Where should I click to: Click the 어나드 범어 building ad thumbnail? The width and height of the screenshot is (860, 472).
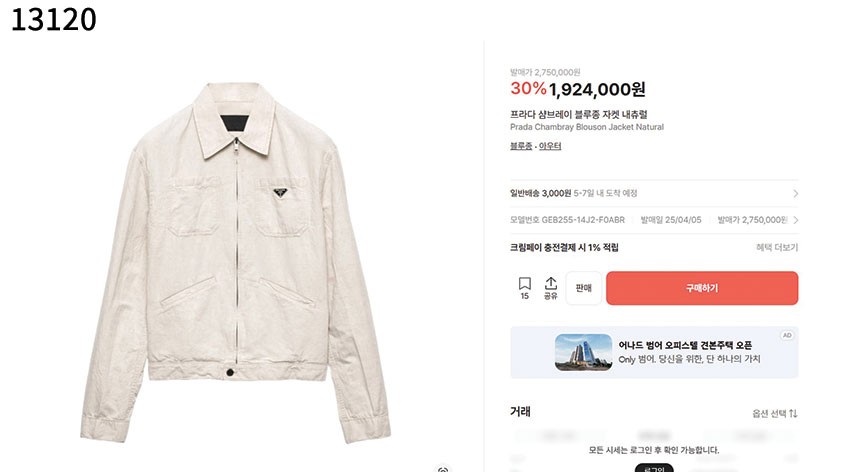coord(583,352)
